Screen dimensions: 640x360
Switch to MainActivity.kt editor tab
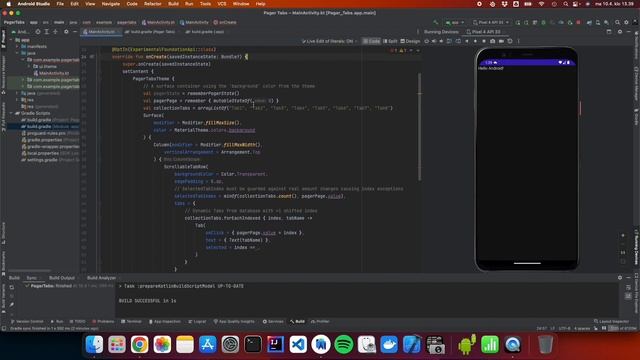click(101, 32)
